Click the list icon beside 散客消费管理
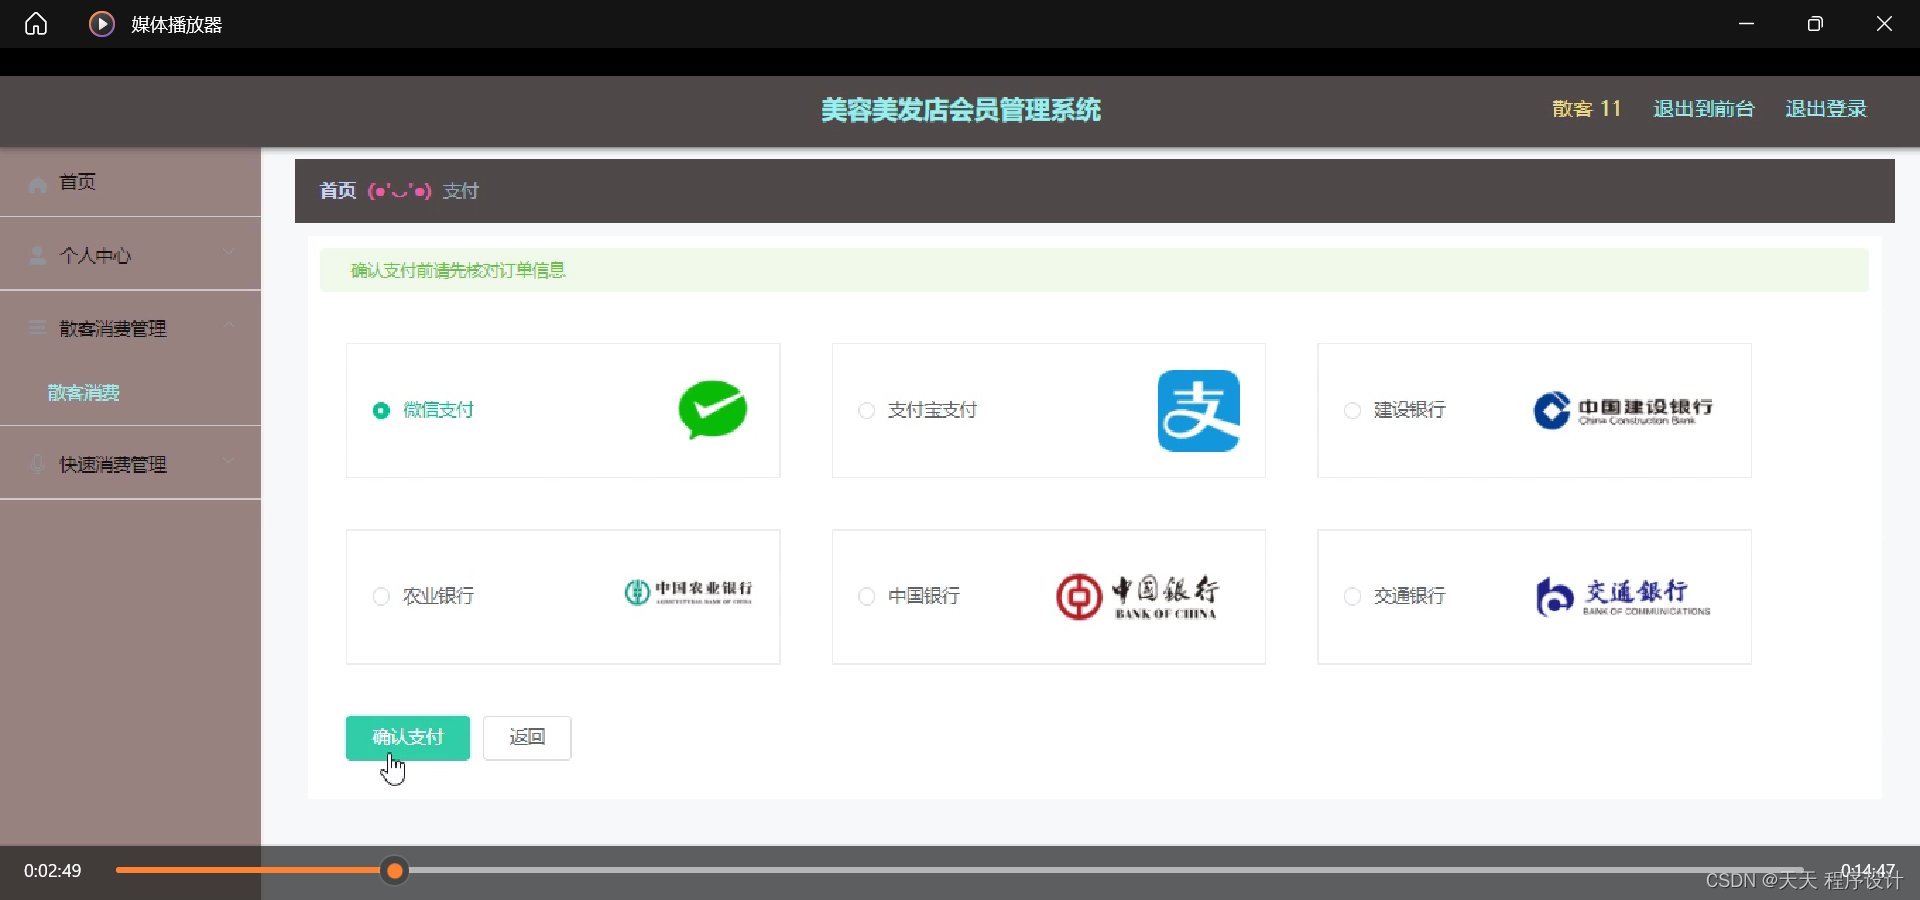This screenshot has width=1920, height=900. 38,328
